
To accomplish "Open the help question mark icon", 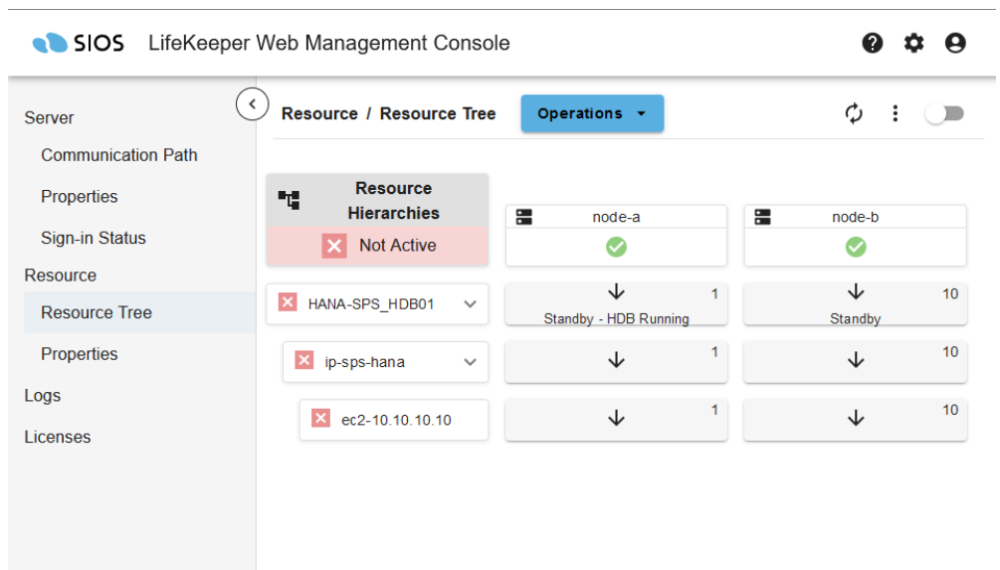I will pyautogui.click(x=872, y=43).
